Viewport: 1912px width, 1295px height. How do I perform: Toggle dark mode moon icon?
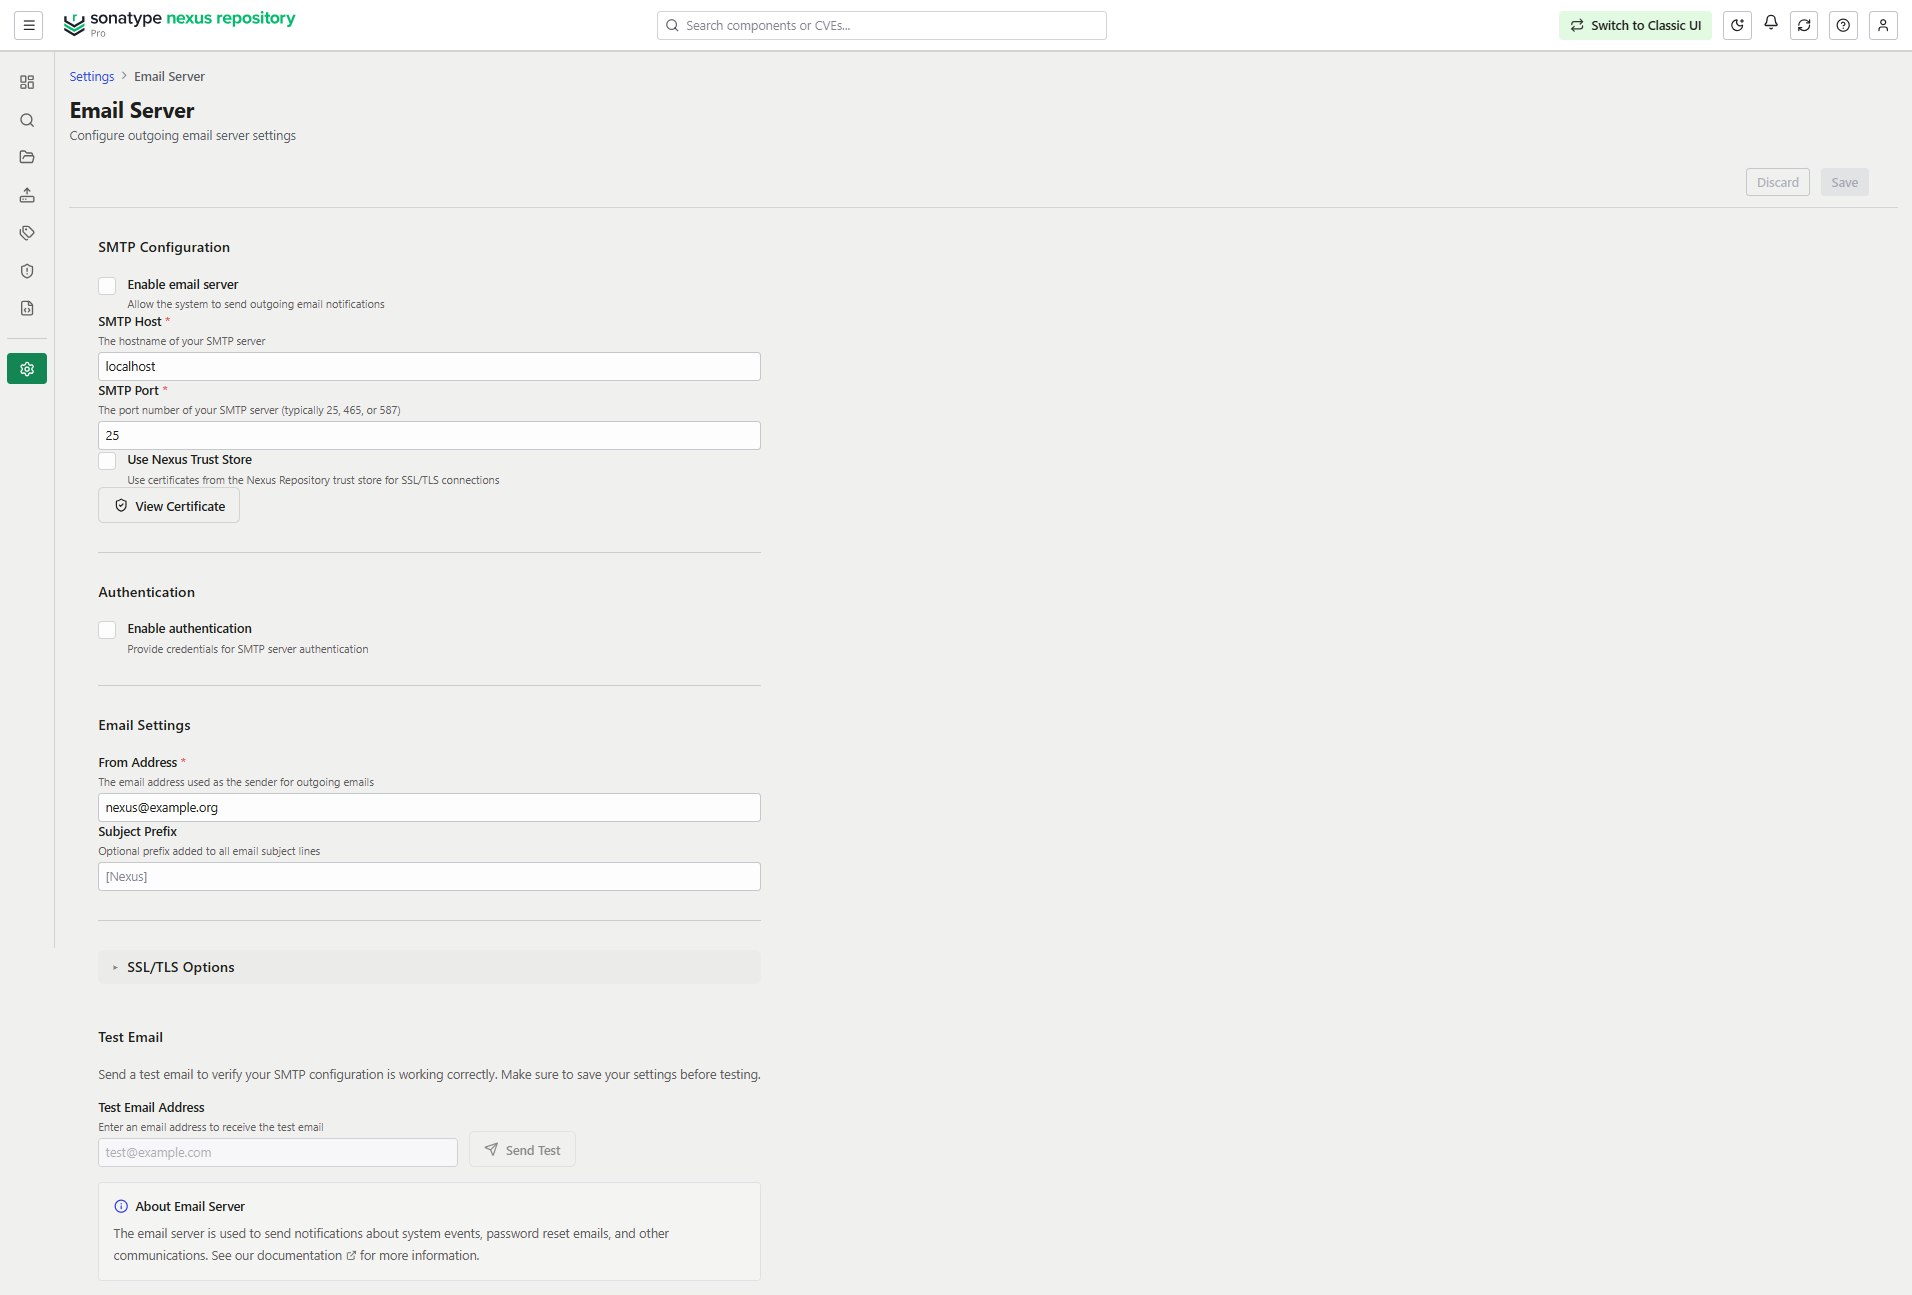pos(1738,25)
